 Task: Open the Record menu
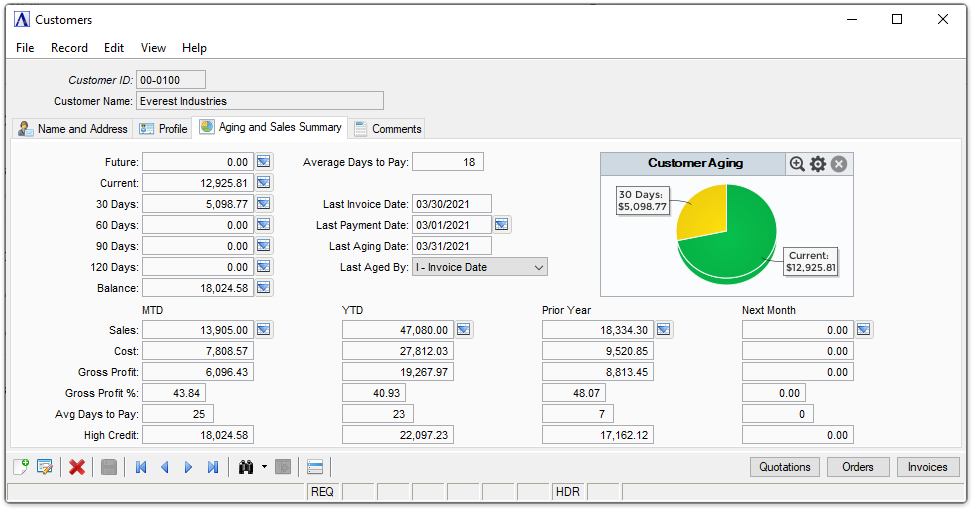pos(69,48)
